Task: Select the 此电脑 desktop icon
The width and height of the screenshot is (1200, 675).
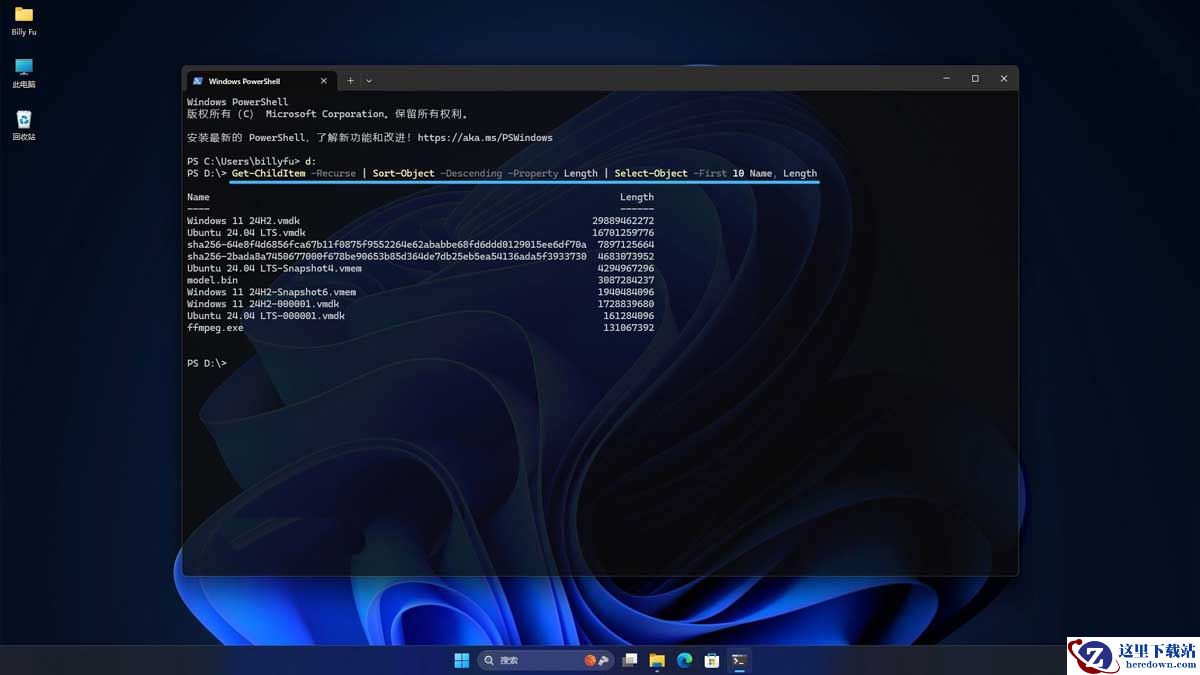Action: (24, 73)
